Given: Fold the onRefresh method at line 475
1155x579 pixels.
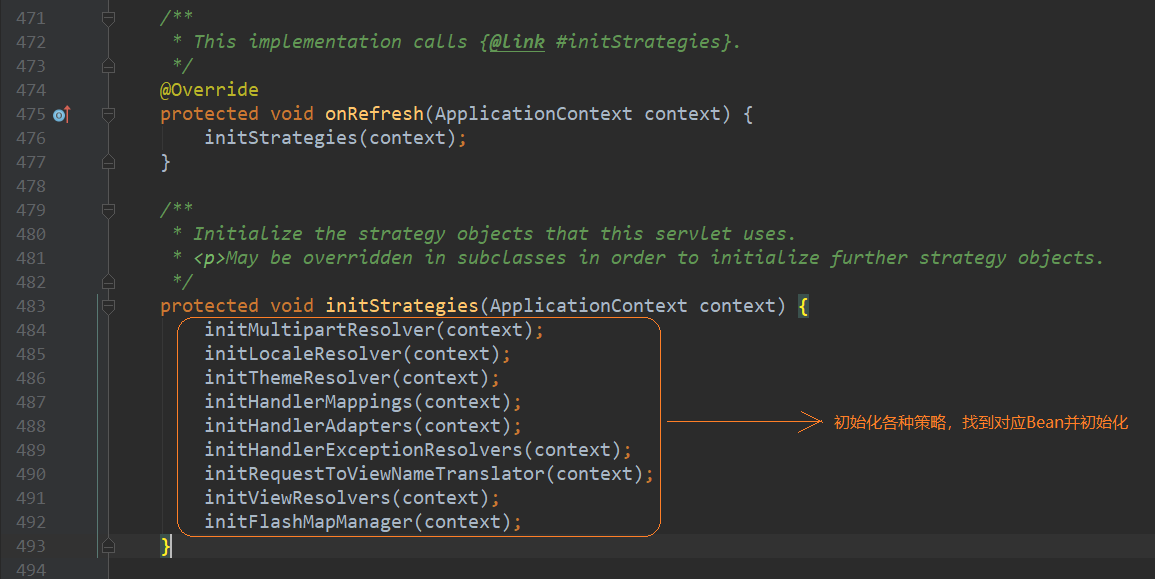Looking at the screenshot, I should pyautogui.click(x=109, y=114).
